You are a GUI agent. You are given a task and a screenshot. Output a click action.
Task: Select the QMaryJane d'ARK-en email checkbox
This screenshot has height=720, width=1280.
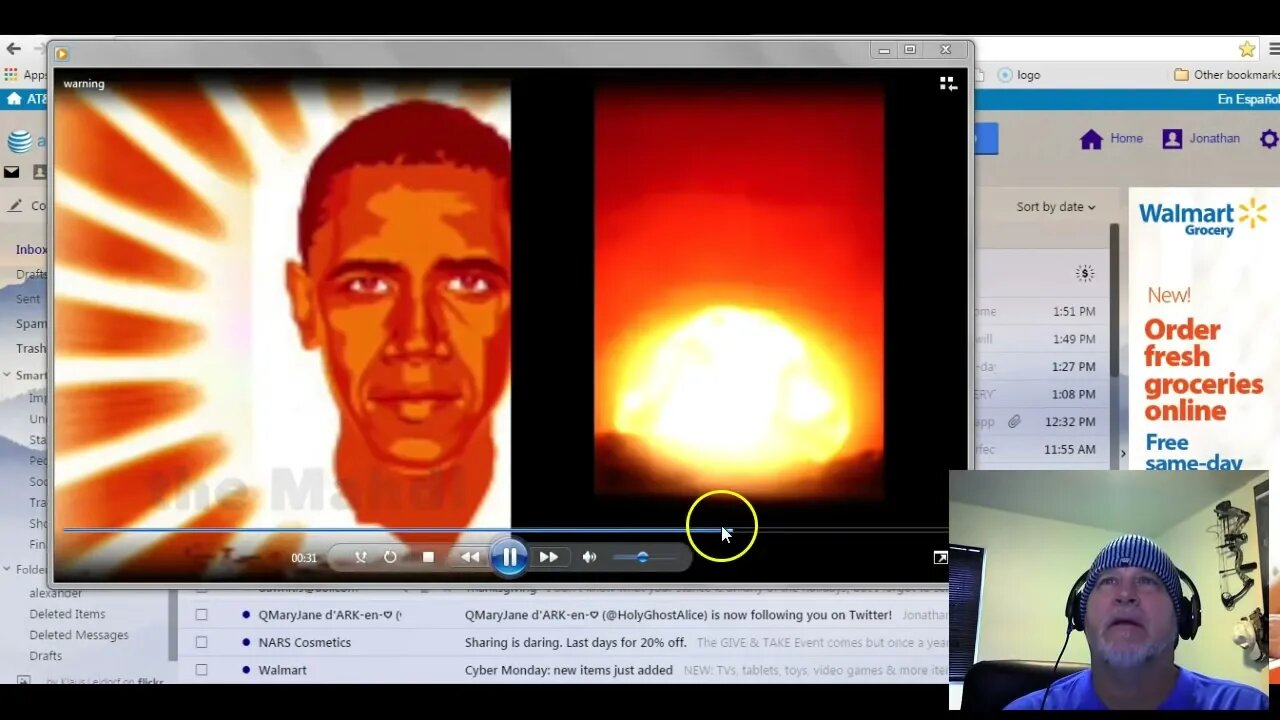click(x=201, y=615)
